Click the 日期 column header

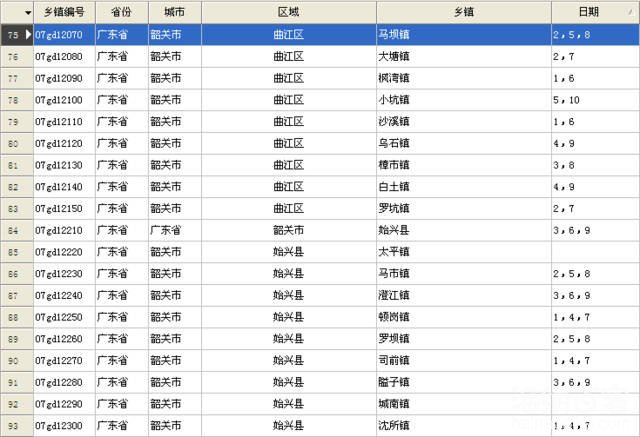pos(596,12)
